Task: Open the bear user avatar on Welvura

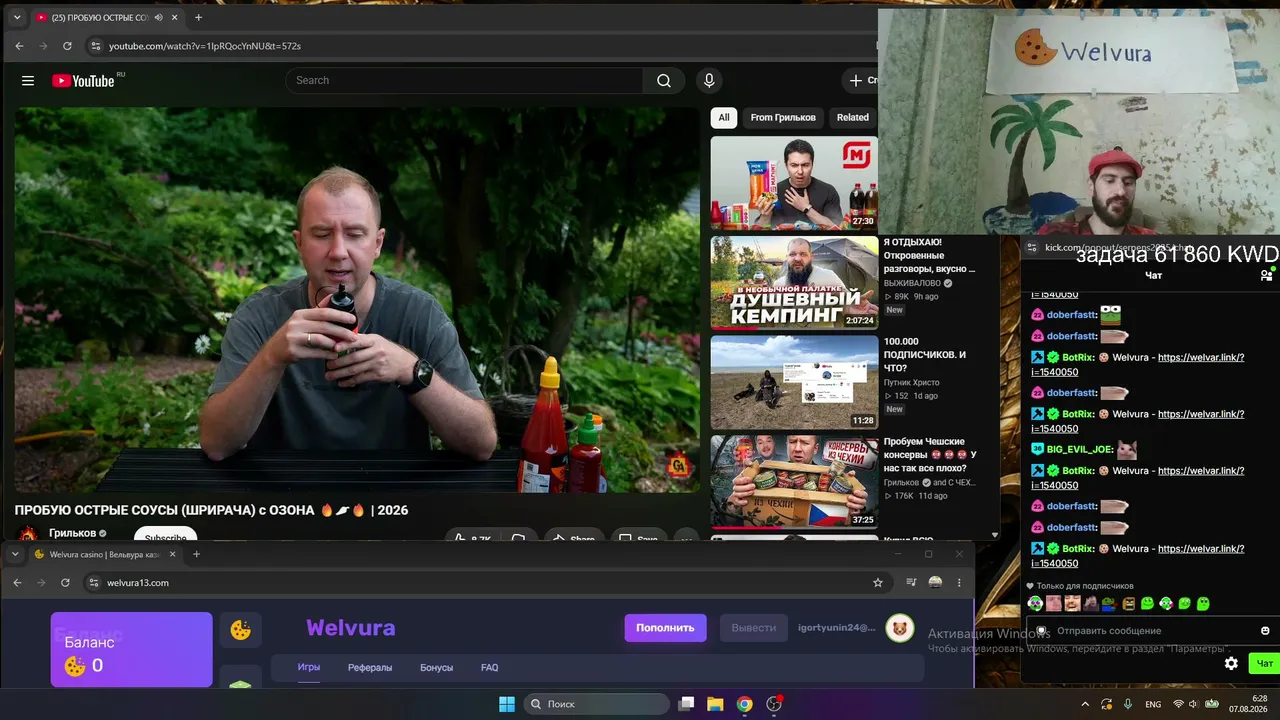Action: 900,628
